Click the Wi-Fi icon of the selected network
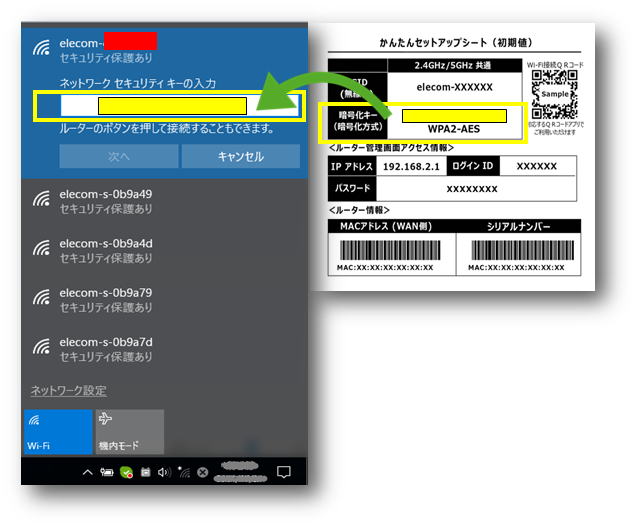This screenshot has width=637, height=527. coord(41,48)
